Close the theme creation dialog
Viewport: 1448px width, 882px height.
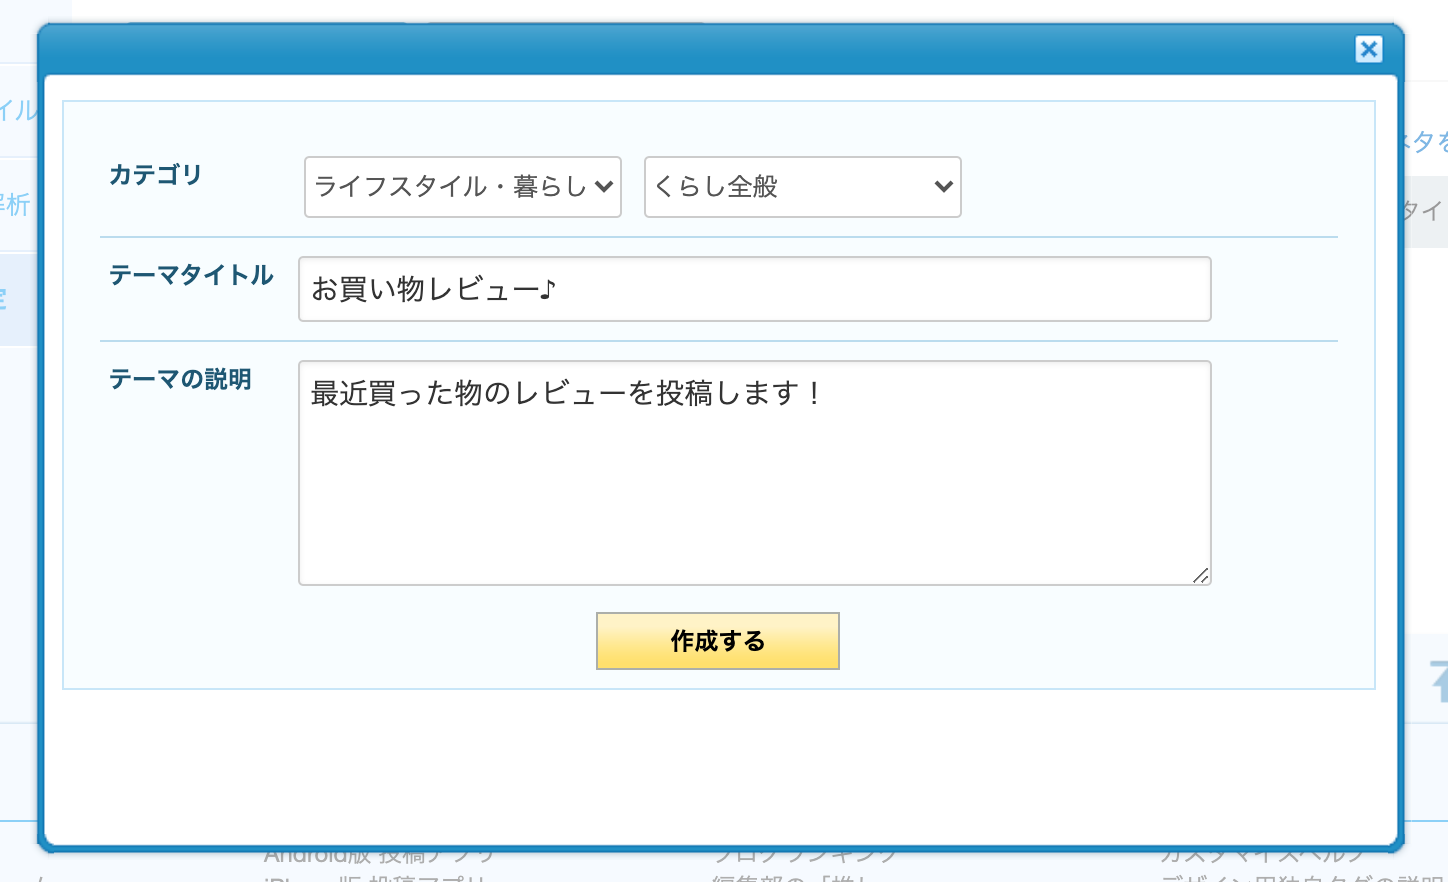point(1369,49)
